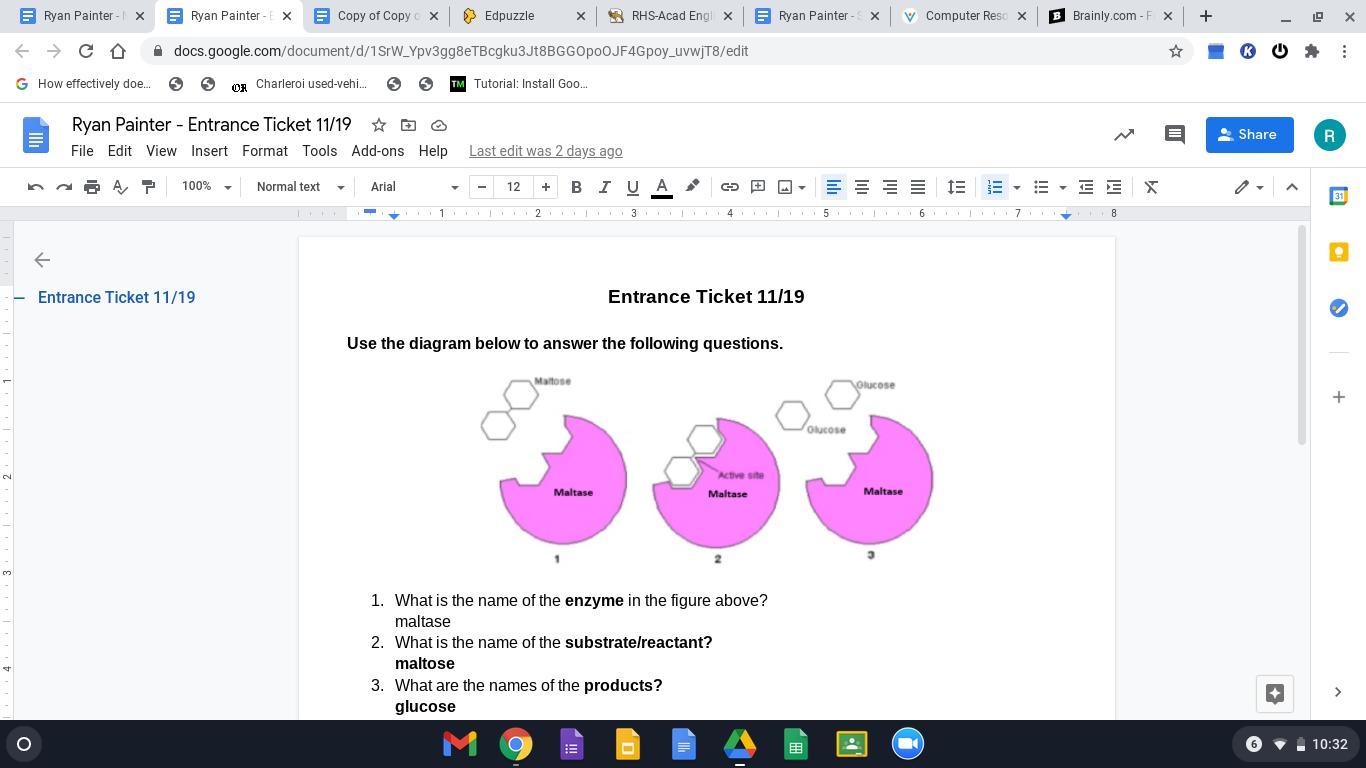This screenshot has width=1366, height=768.
Task: Add a comment from toolbar
Action: (758, 187)
